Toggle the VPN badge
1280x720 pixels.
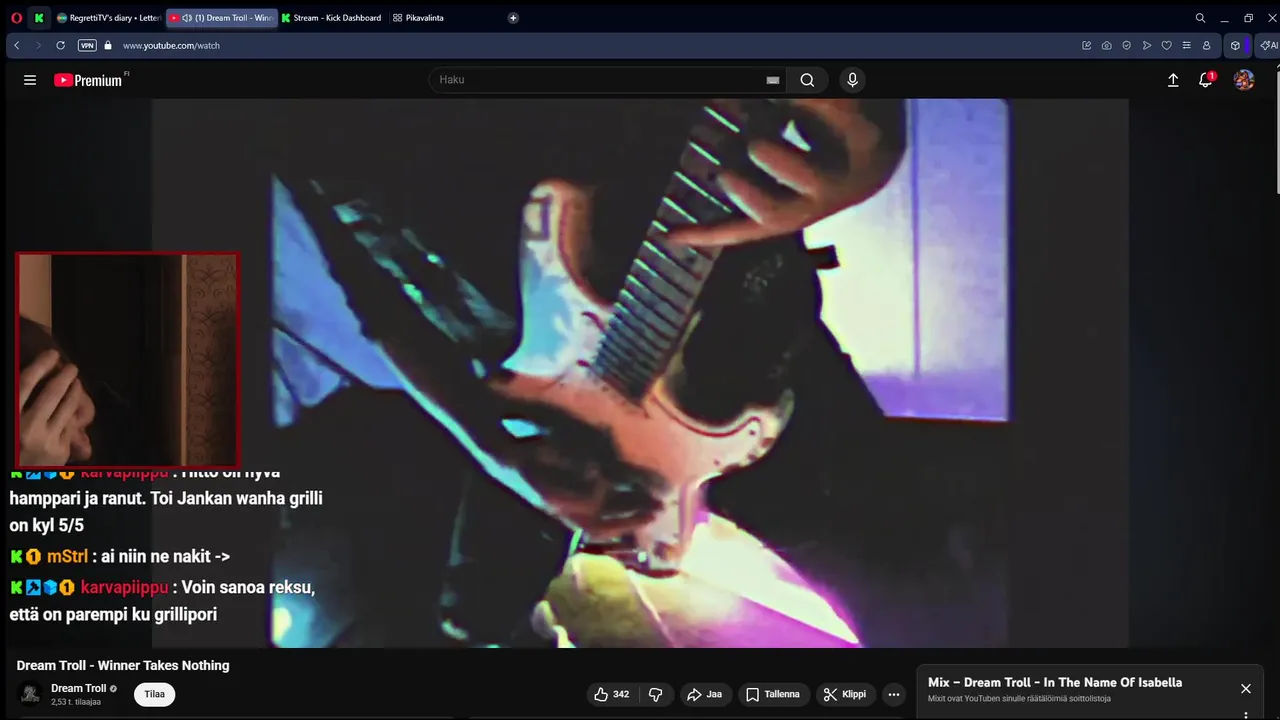(87, 45)
